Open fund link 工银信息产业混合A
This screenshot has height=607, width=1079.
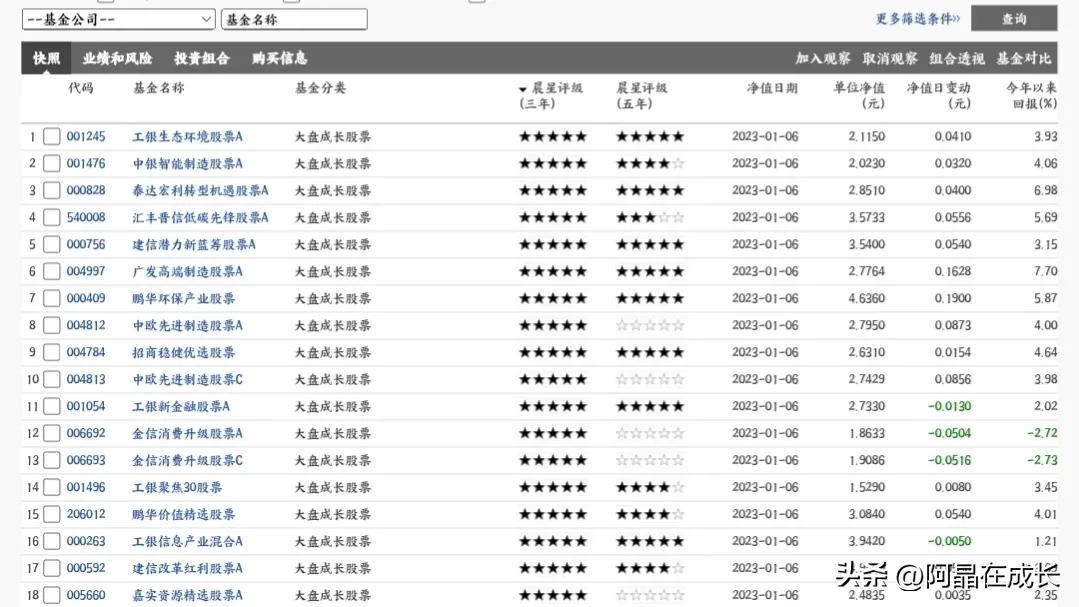[x=187, y=541]
